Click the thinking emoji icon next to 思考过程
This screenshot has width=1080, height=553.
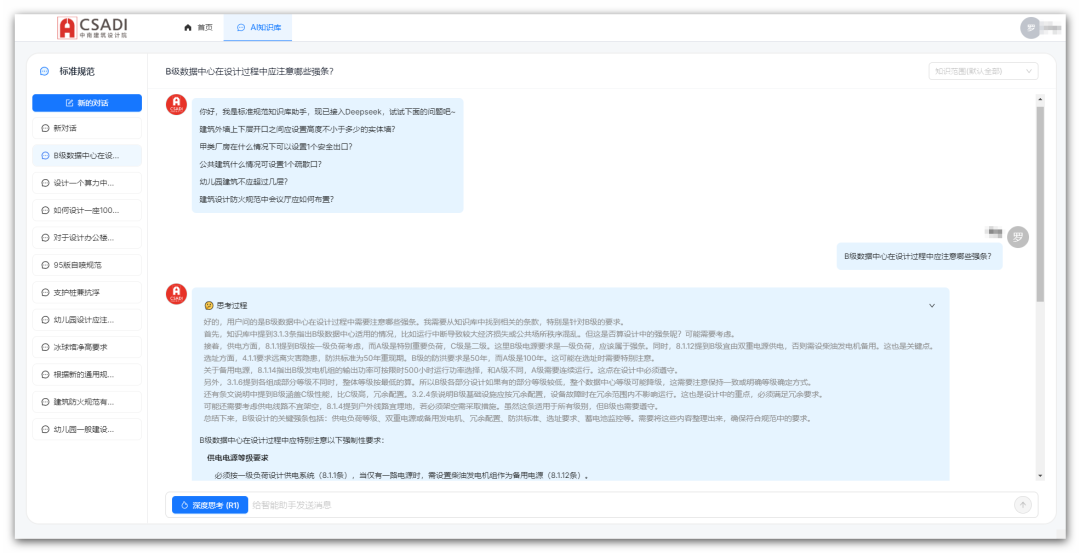(x=209, y=305)
